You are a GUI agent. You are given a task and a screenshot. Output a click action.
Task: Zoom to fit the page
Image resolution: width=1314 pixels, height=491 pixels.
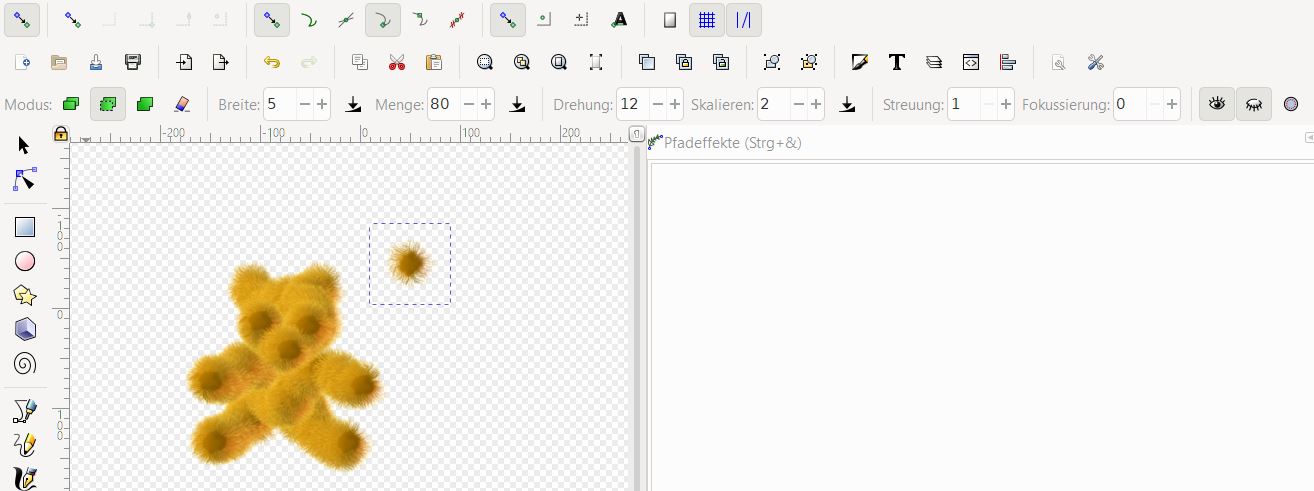pyautogui.click(x=559, y=62)
